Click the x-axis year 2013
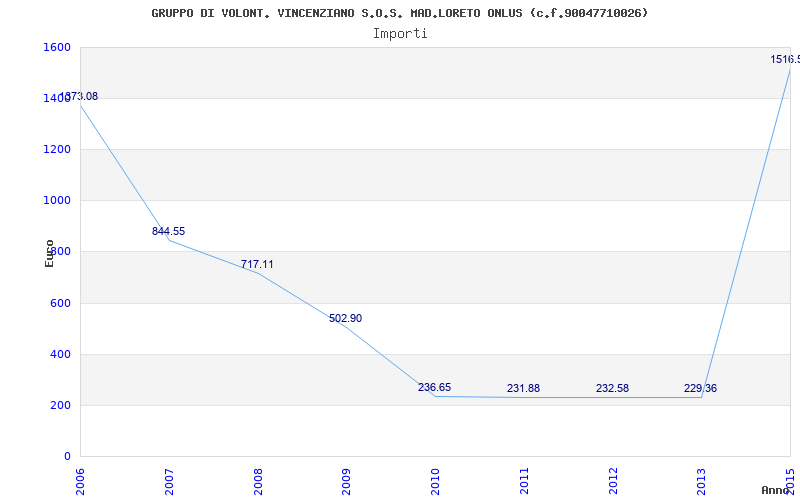This screenshot has width=800, height=500. pos(702,482)
